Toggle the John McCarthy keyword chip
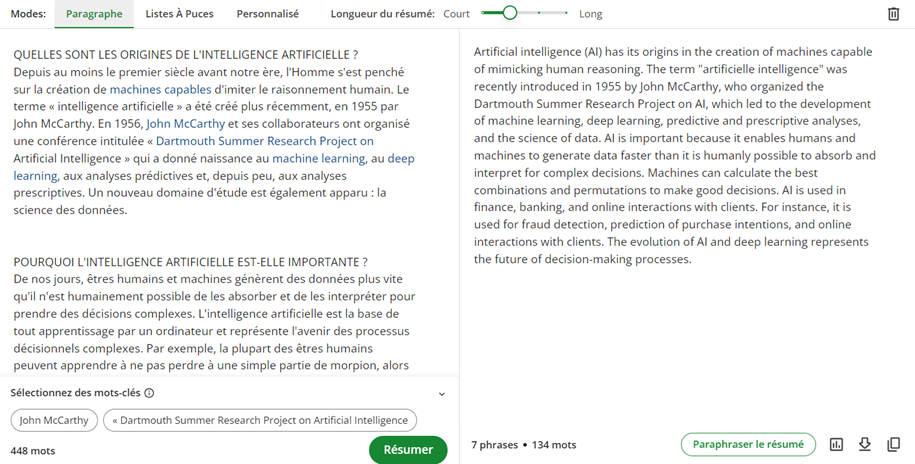915x464 pixels. [x=54, y=420]
